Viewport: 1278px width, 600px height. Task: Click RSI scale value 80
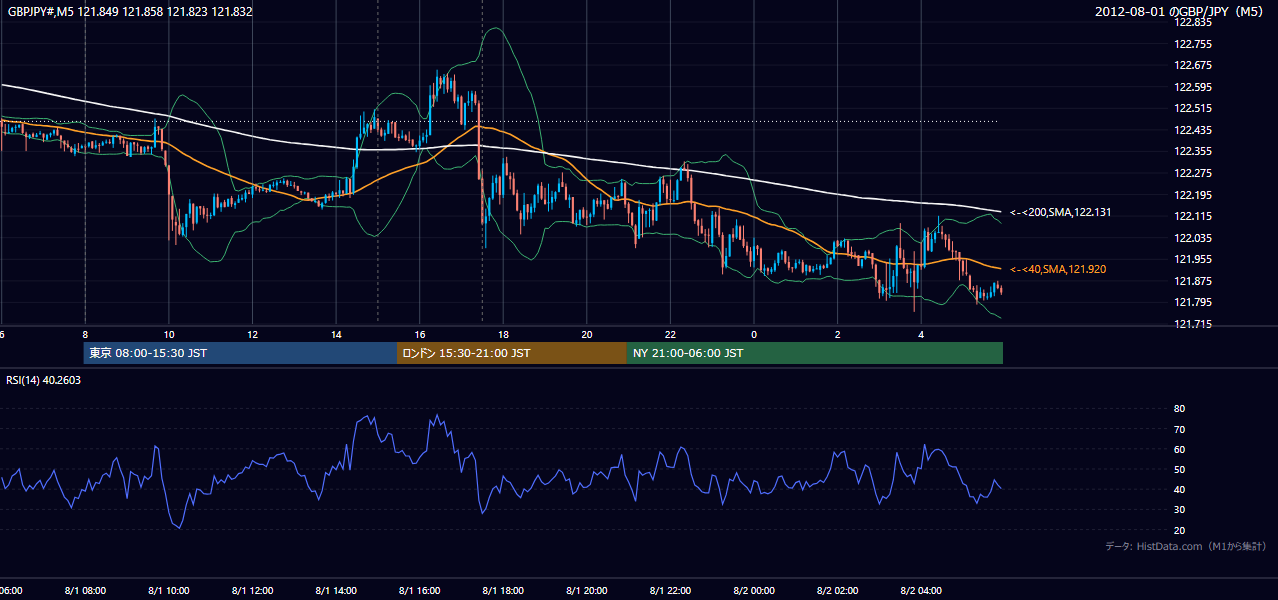click(1180, 409)
